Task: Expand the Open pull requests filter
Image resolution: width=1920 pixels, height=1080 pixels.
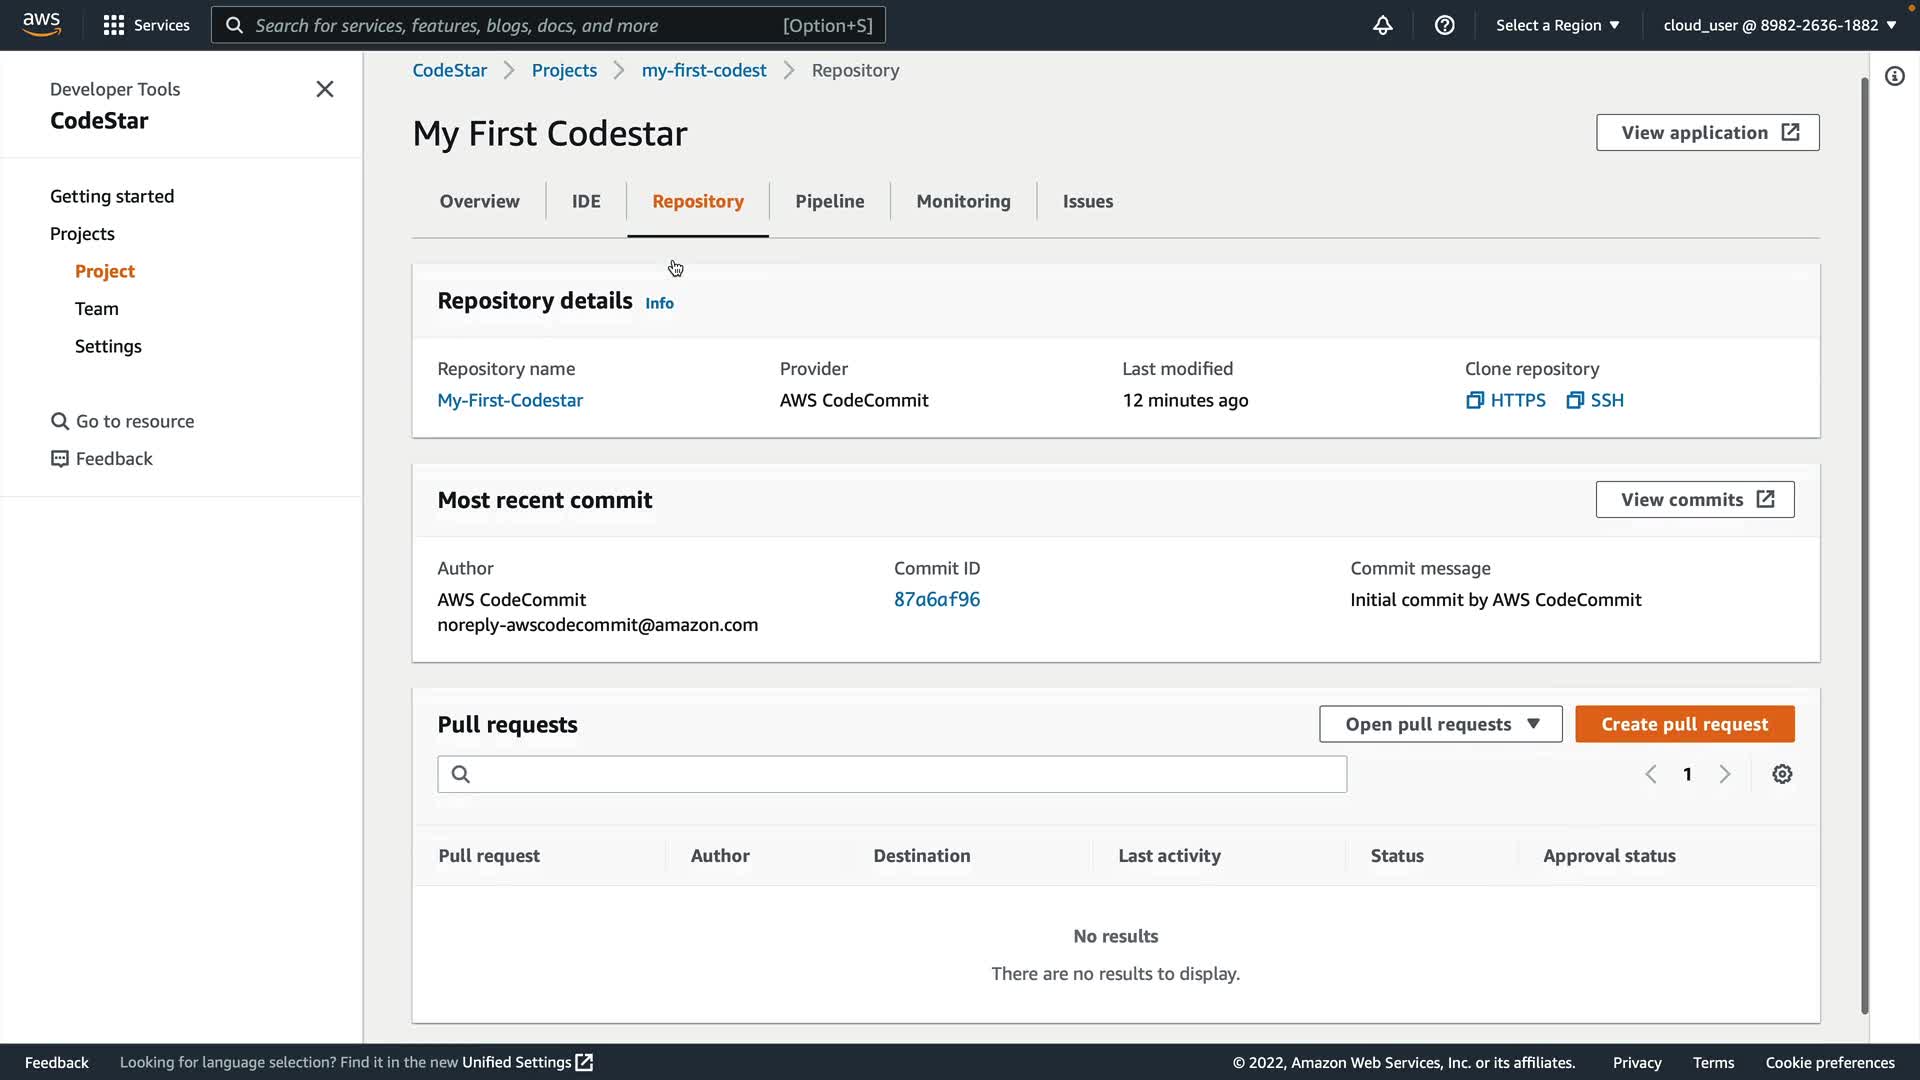Action: coord(1440,724)
